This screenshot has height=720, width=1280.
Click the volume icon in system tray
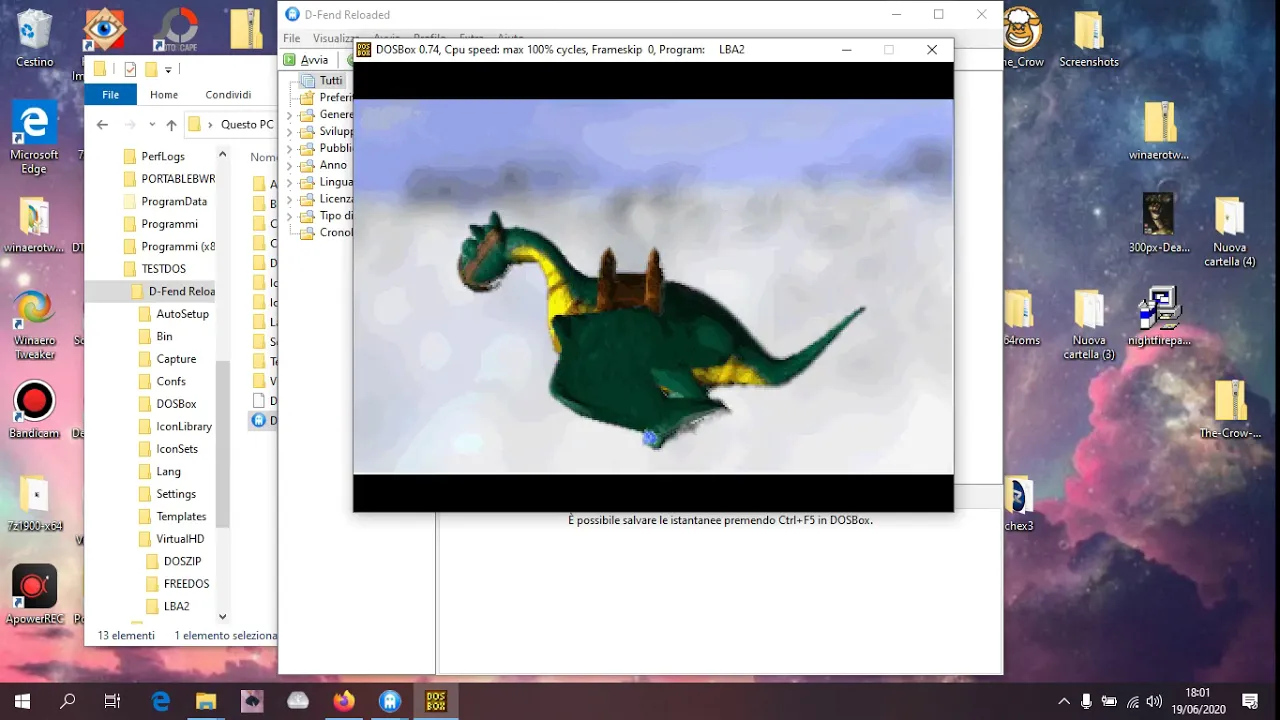1155,701
